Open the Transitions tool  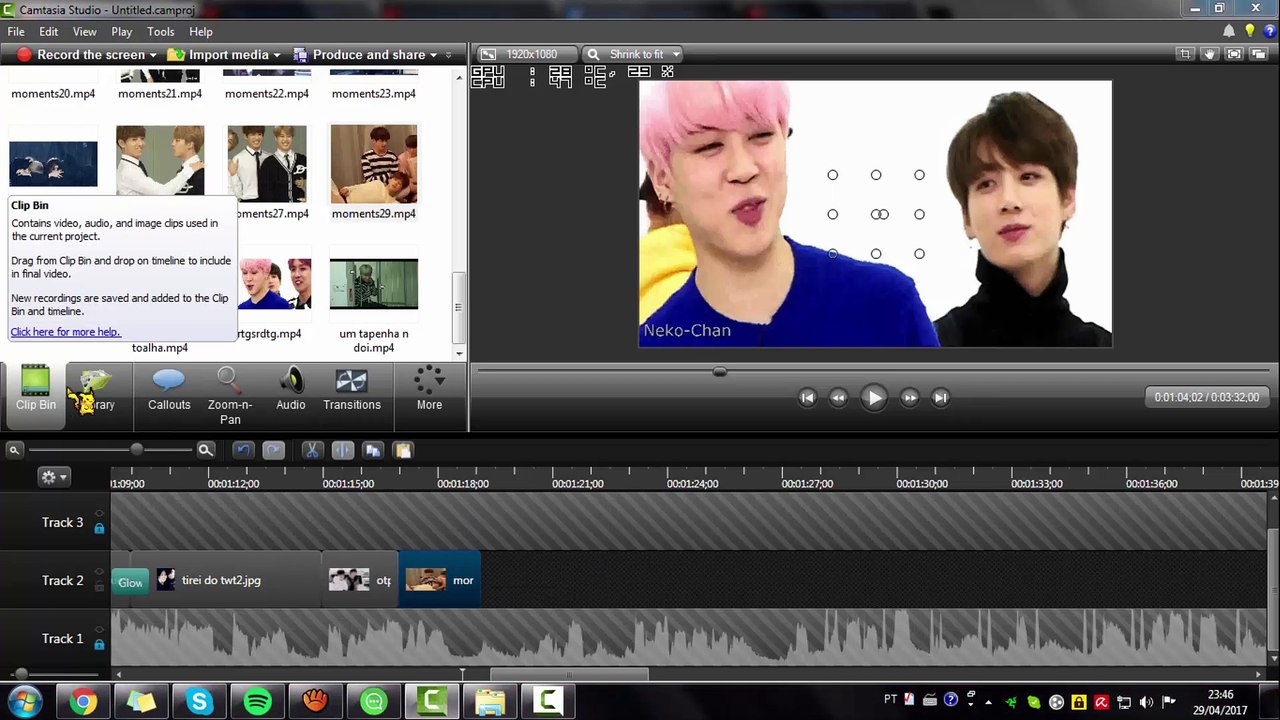352,390
